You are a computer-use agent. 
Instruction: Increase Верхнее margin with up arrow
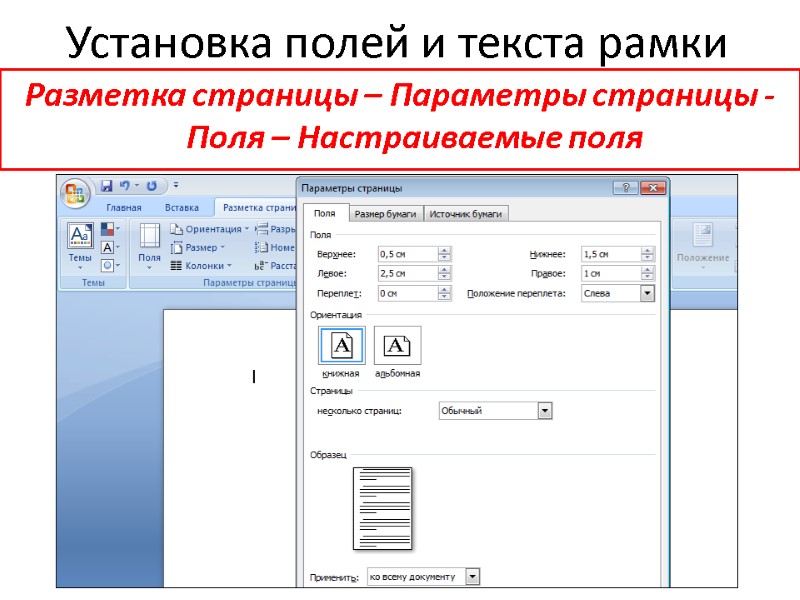point(444,251)
